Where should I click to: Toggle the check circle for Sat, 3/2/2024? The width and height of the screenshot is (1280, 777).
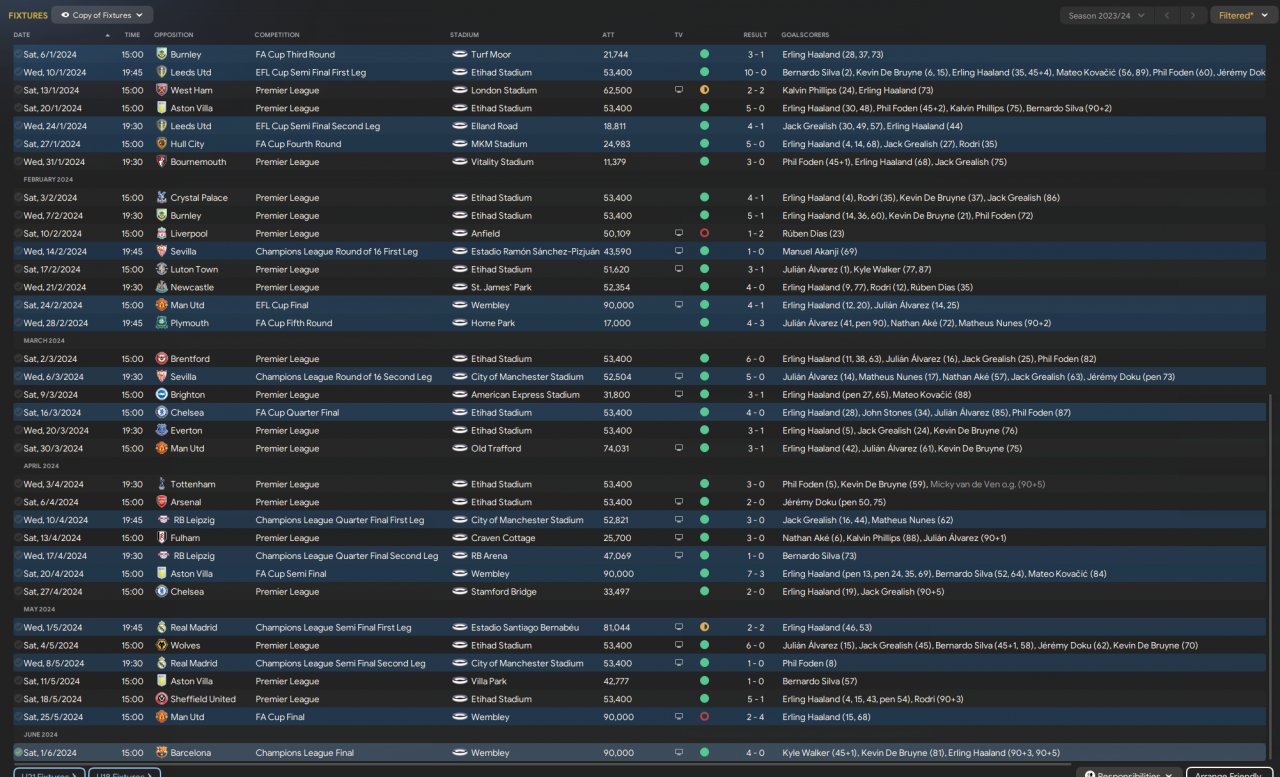click(18, 198)
